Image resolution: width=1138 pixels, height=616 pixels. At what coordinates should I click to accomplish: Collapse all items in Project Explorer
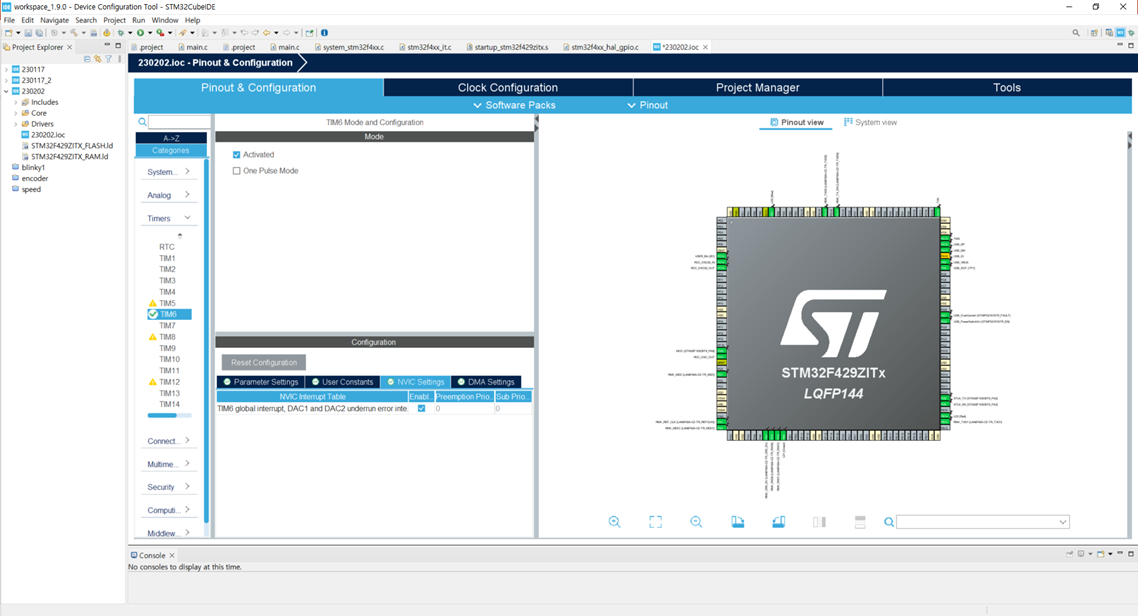click(x=87, y=59)
